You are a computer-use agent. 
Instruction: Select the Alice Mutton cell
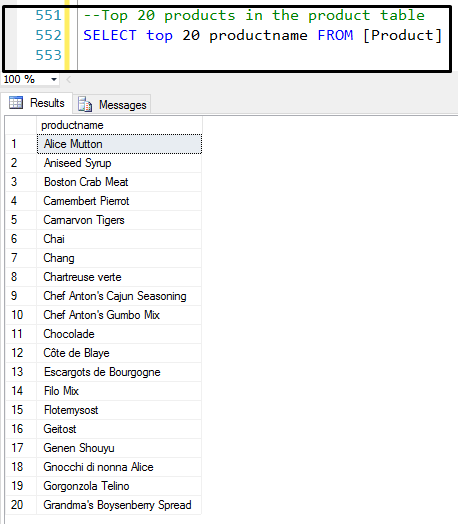click(119, 144)
